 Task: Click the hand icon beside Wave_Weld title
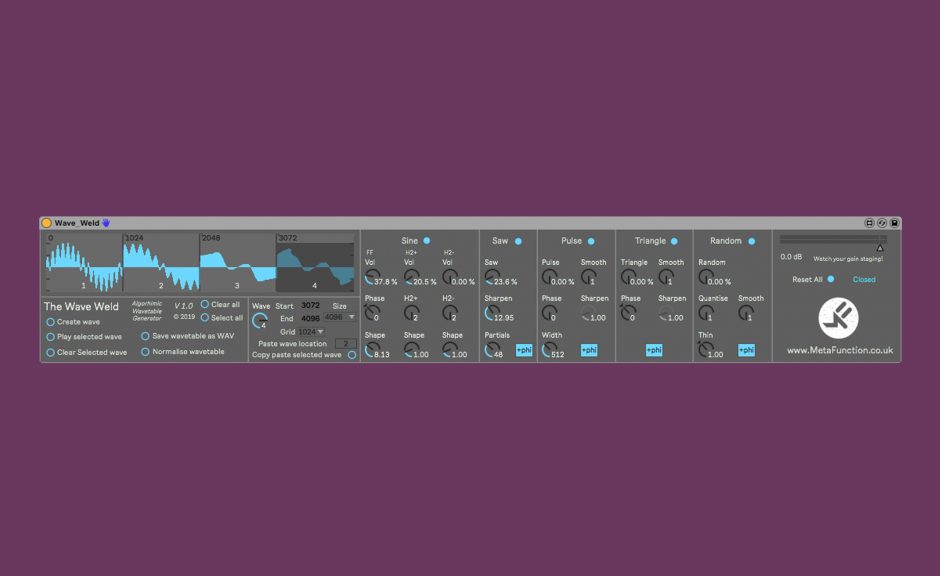click(x=107, y=223)
